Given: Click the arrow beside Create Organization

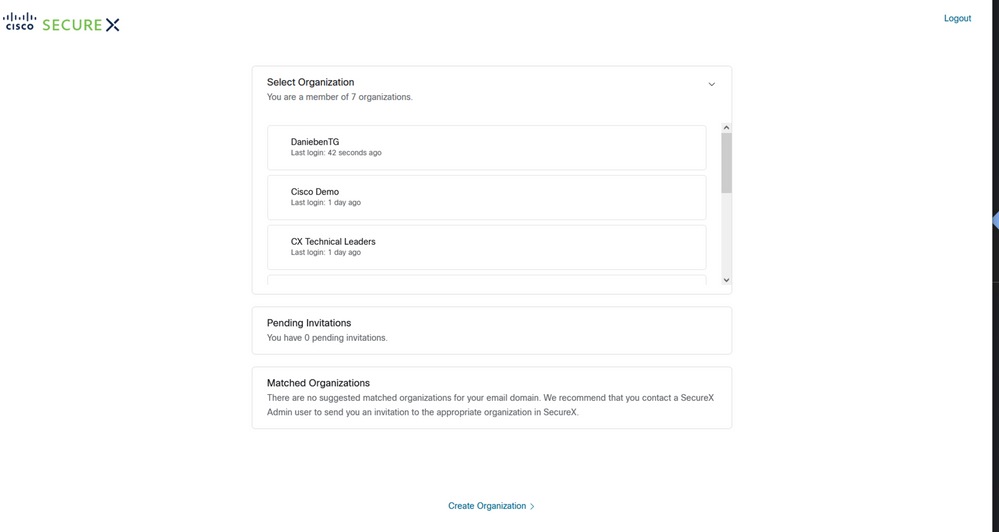Looking at the screenshot, I should (532, 507).
